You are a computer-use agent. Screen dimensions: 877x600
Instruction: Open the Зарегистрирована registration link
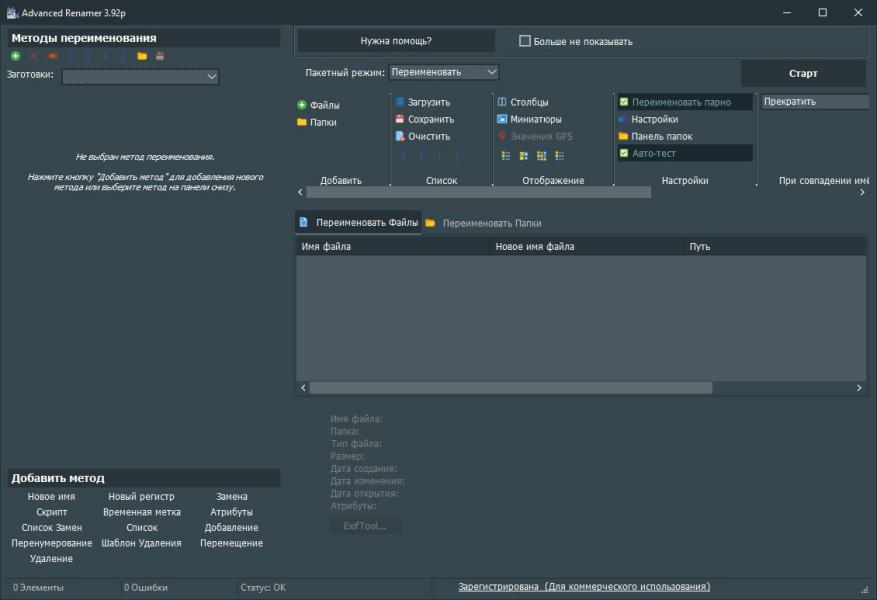pyautogui.click(x=584, y=587)
